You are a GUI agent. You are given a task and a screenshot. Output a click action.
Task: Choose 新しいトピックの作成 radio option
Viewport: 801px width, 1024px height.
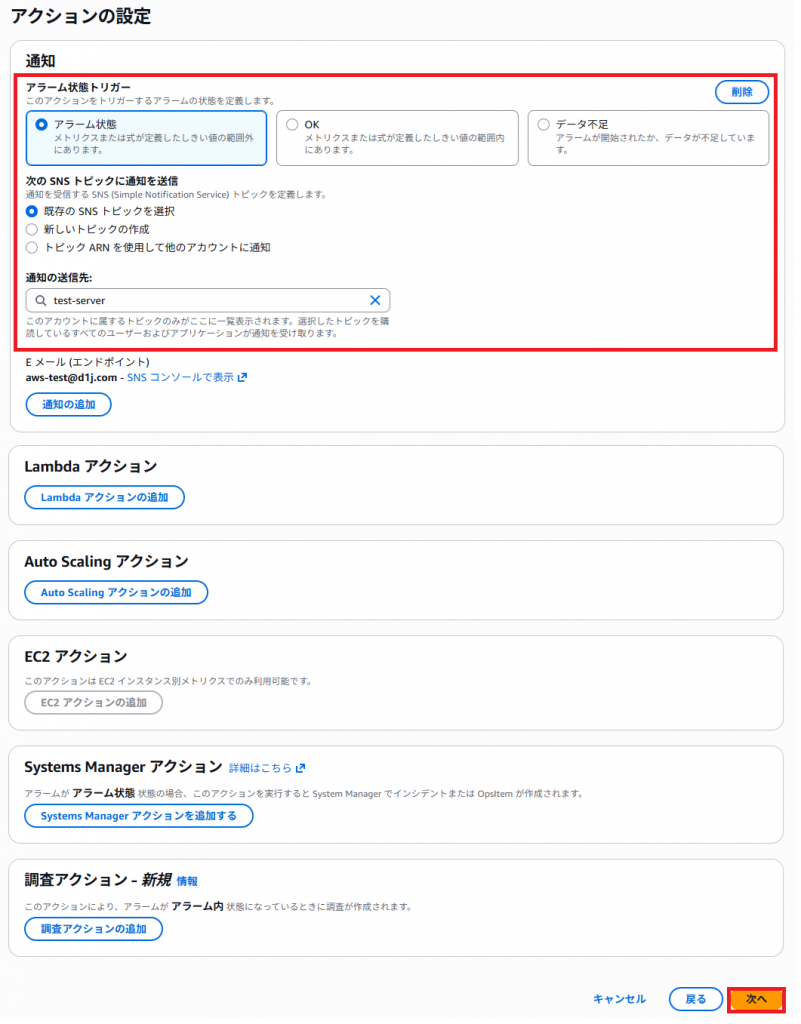pos(33,229)
